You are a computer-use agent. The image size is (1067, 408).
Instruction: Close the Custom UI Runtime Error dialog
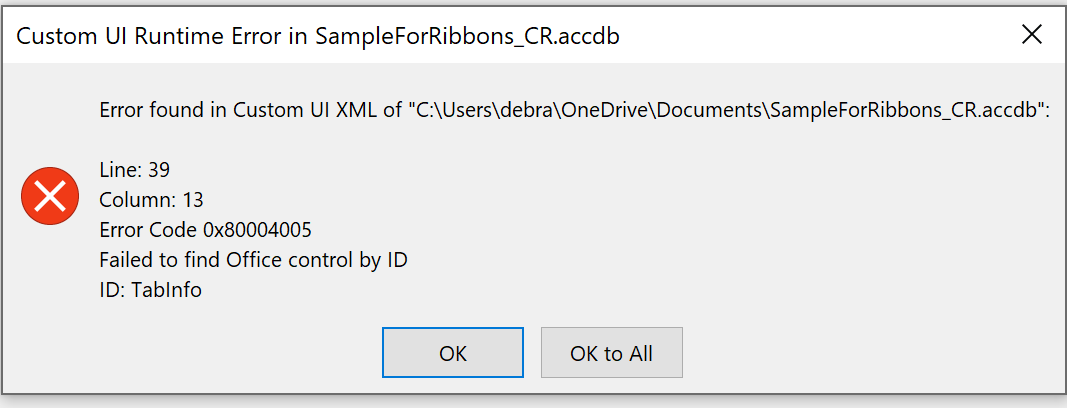tap(1032, 35)
